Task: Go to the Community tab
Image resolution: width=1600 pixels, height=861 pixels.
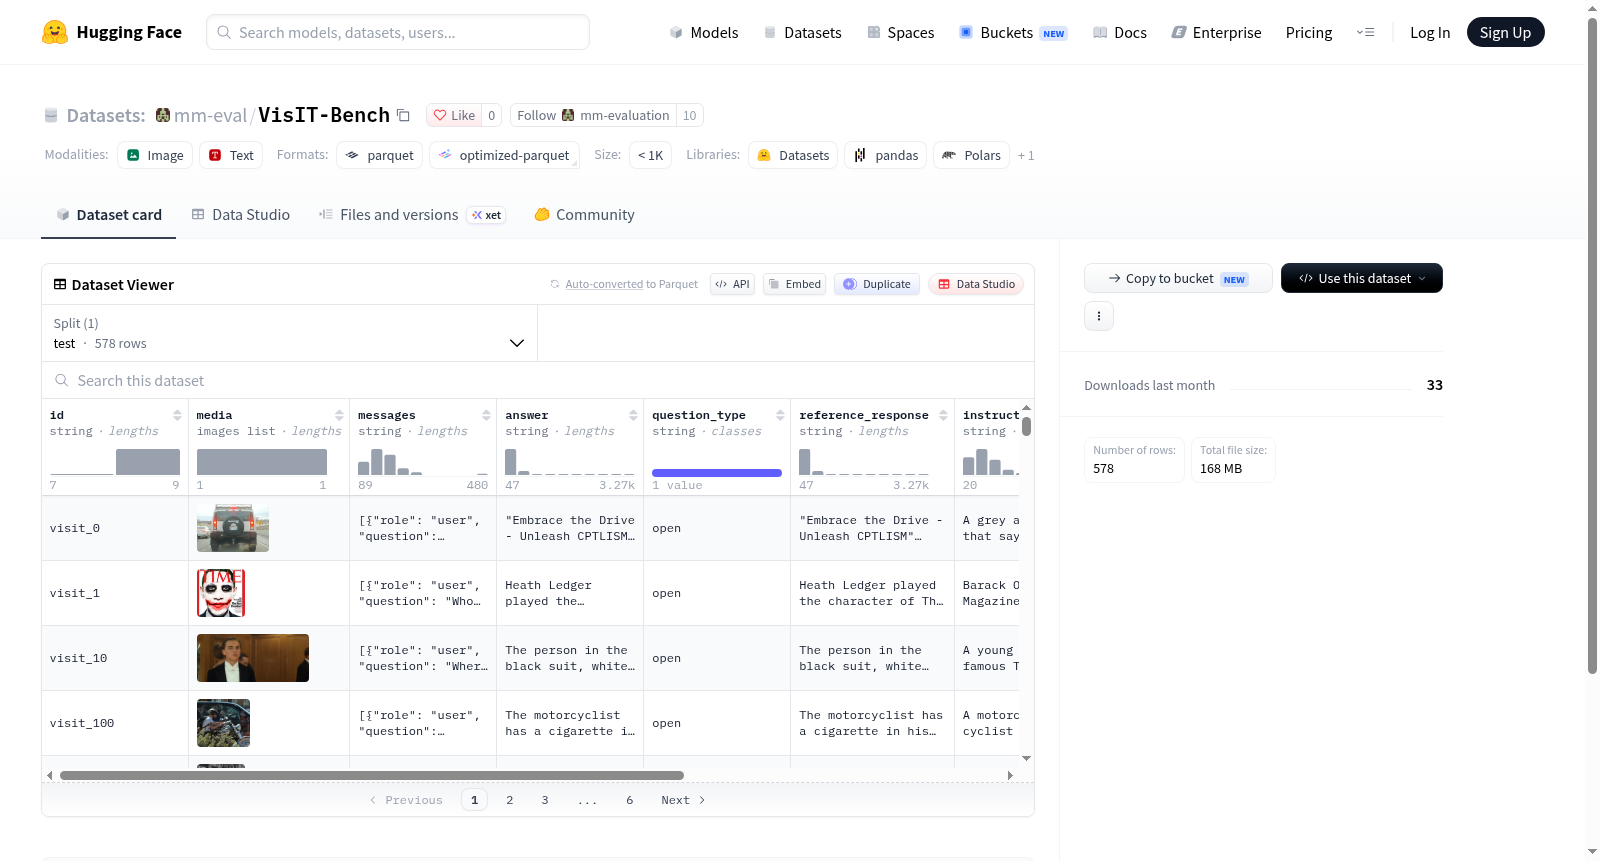Action: (584, 215)
